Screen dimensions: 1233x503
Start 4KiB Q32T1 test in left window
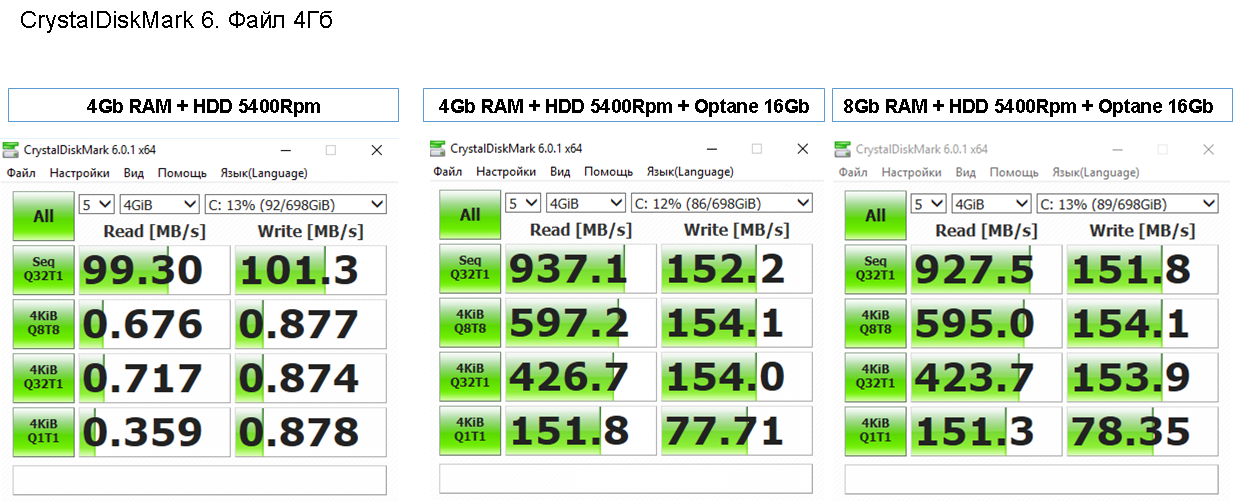(x=44, y=378)
